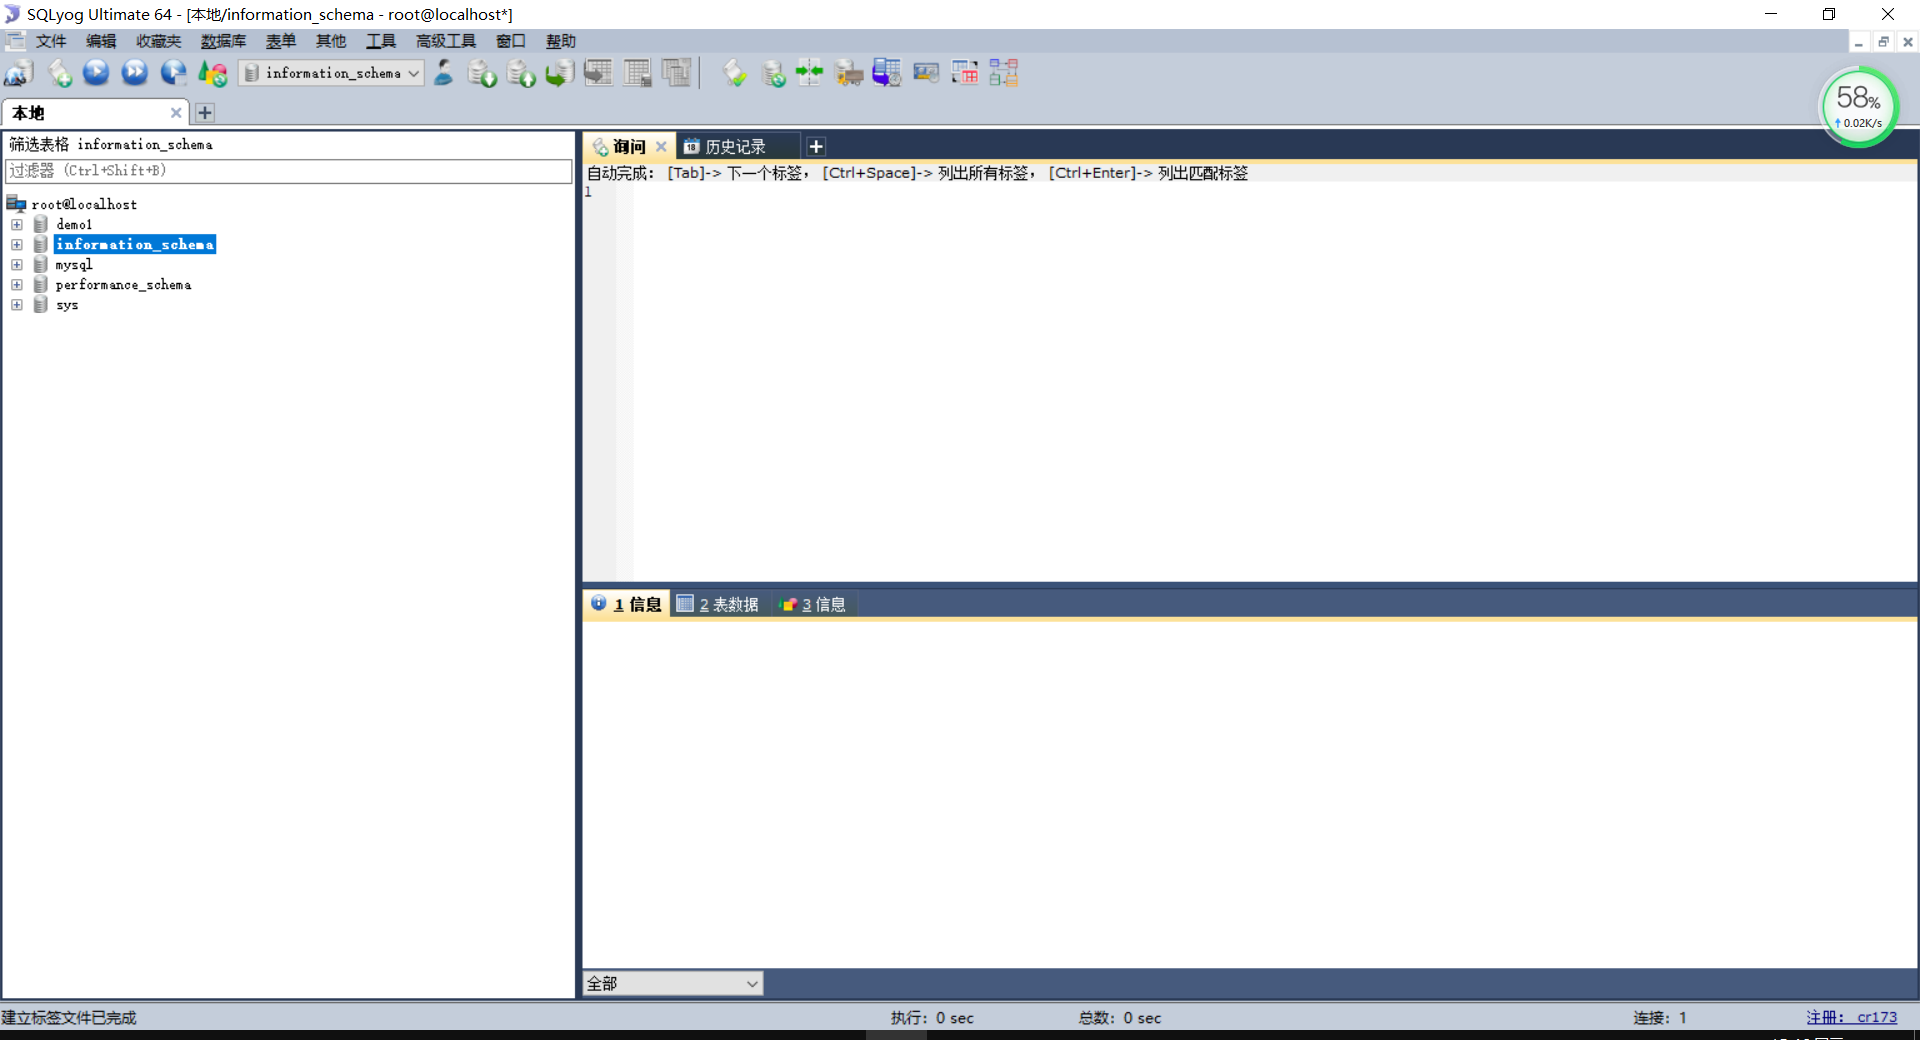Viewport: 1920px width, 1040px height.
Task: Click the root@localhost server icon
Action: [x=16, y=204]
